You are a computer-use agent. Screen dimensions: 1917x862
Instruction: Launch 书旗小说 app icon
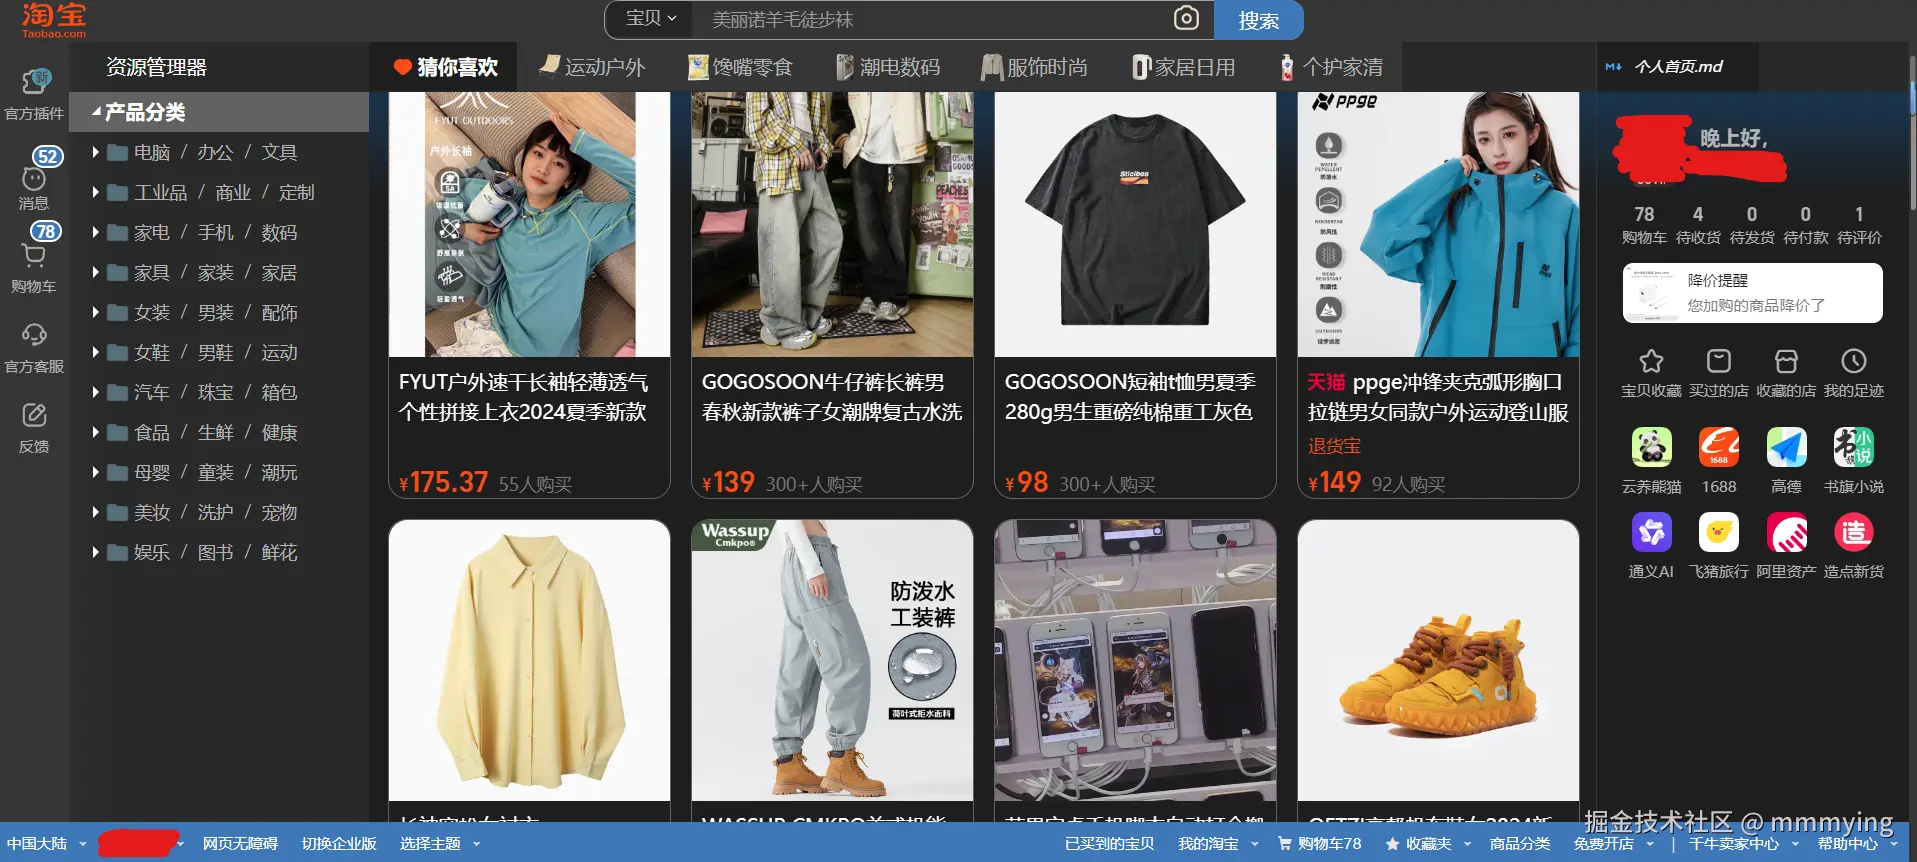(x=1854, y=447)
